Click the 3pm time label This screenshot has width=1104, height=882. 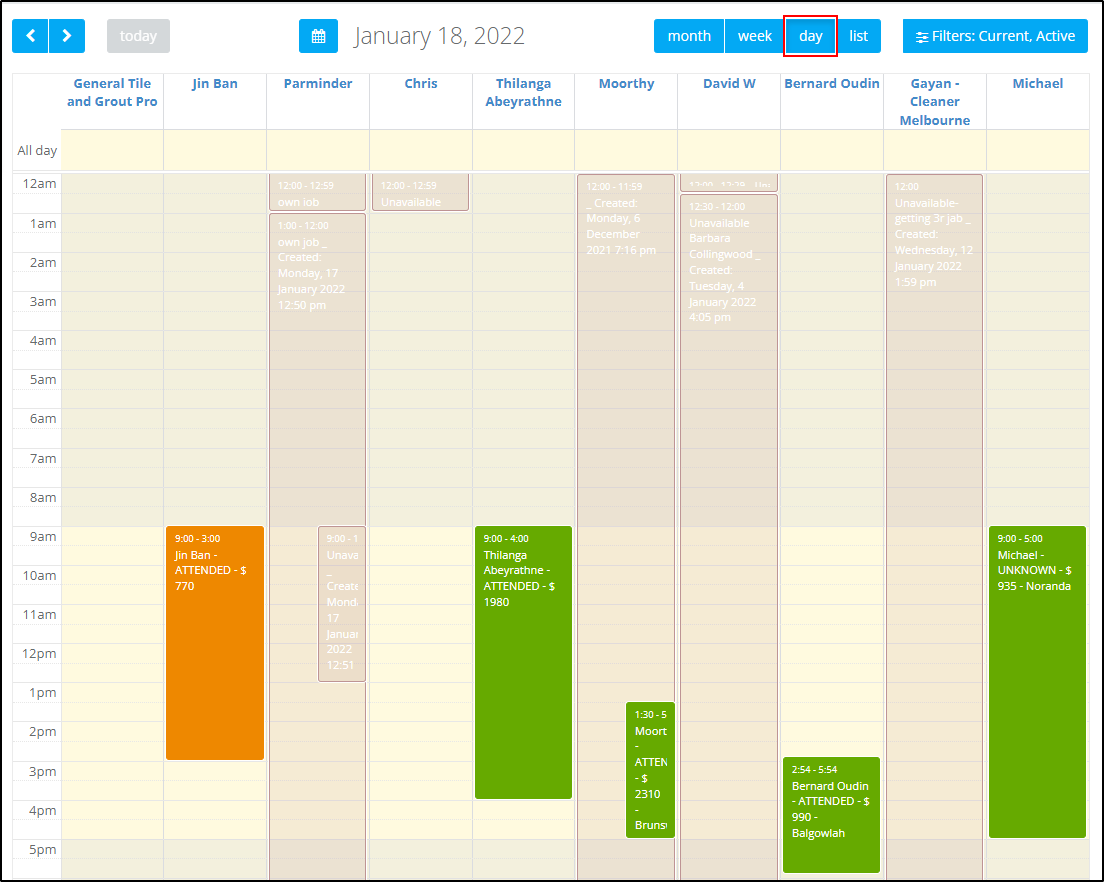coord(43,771)
